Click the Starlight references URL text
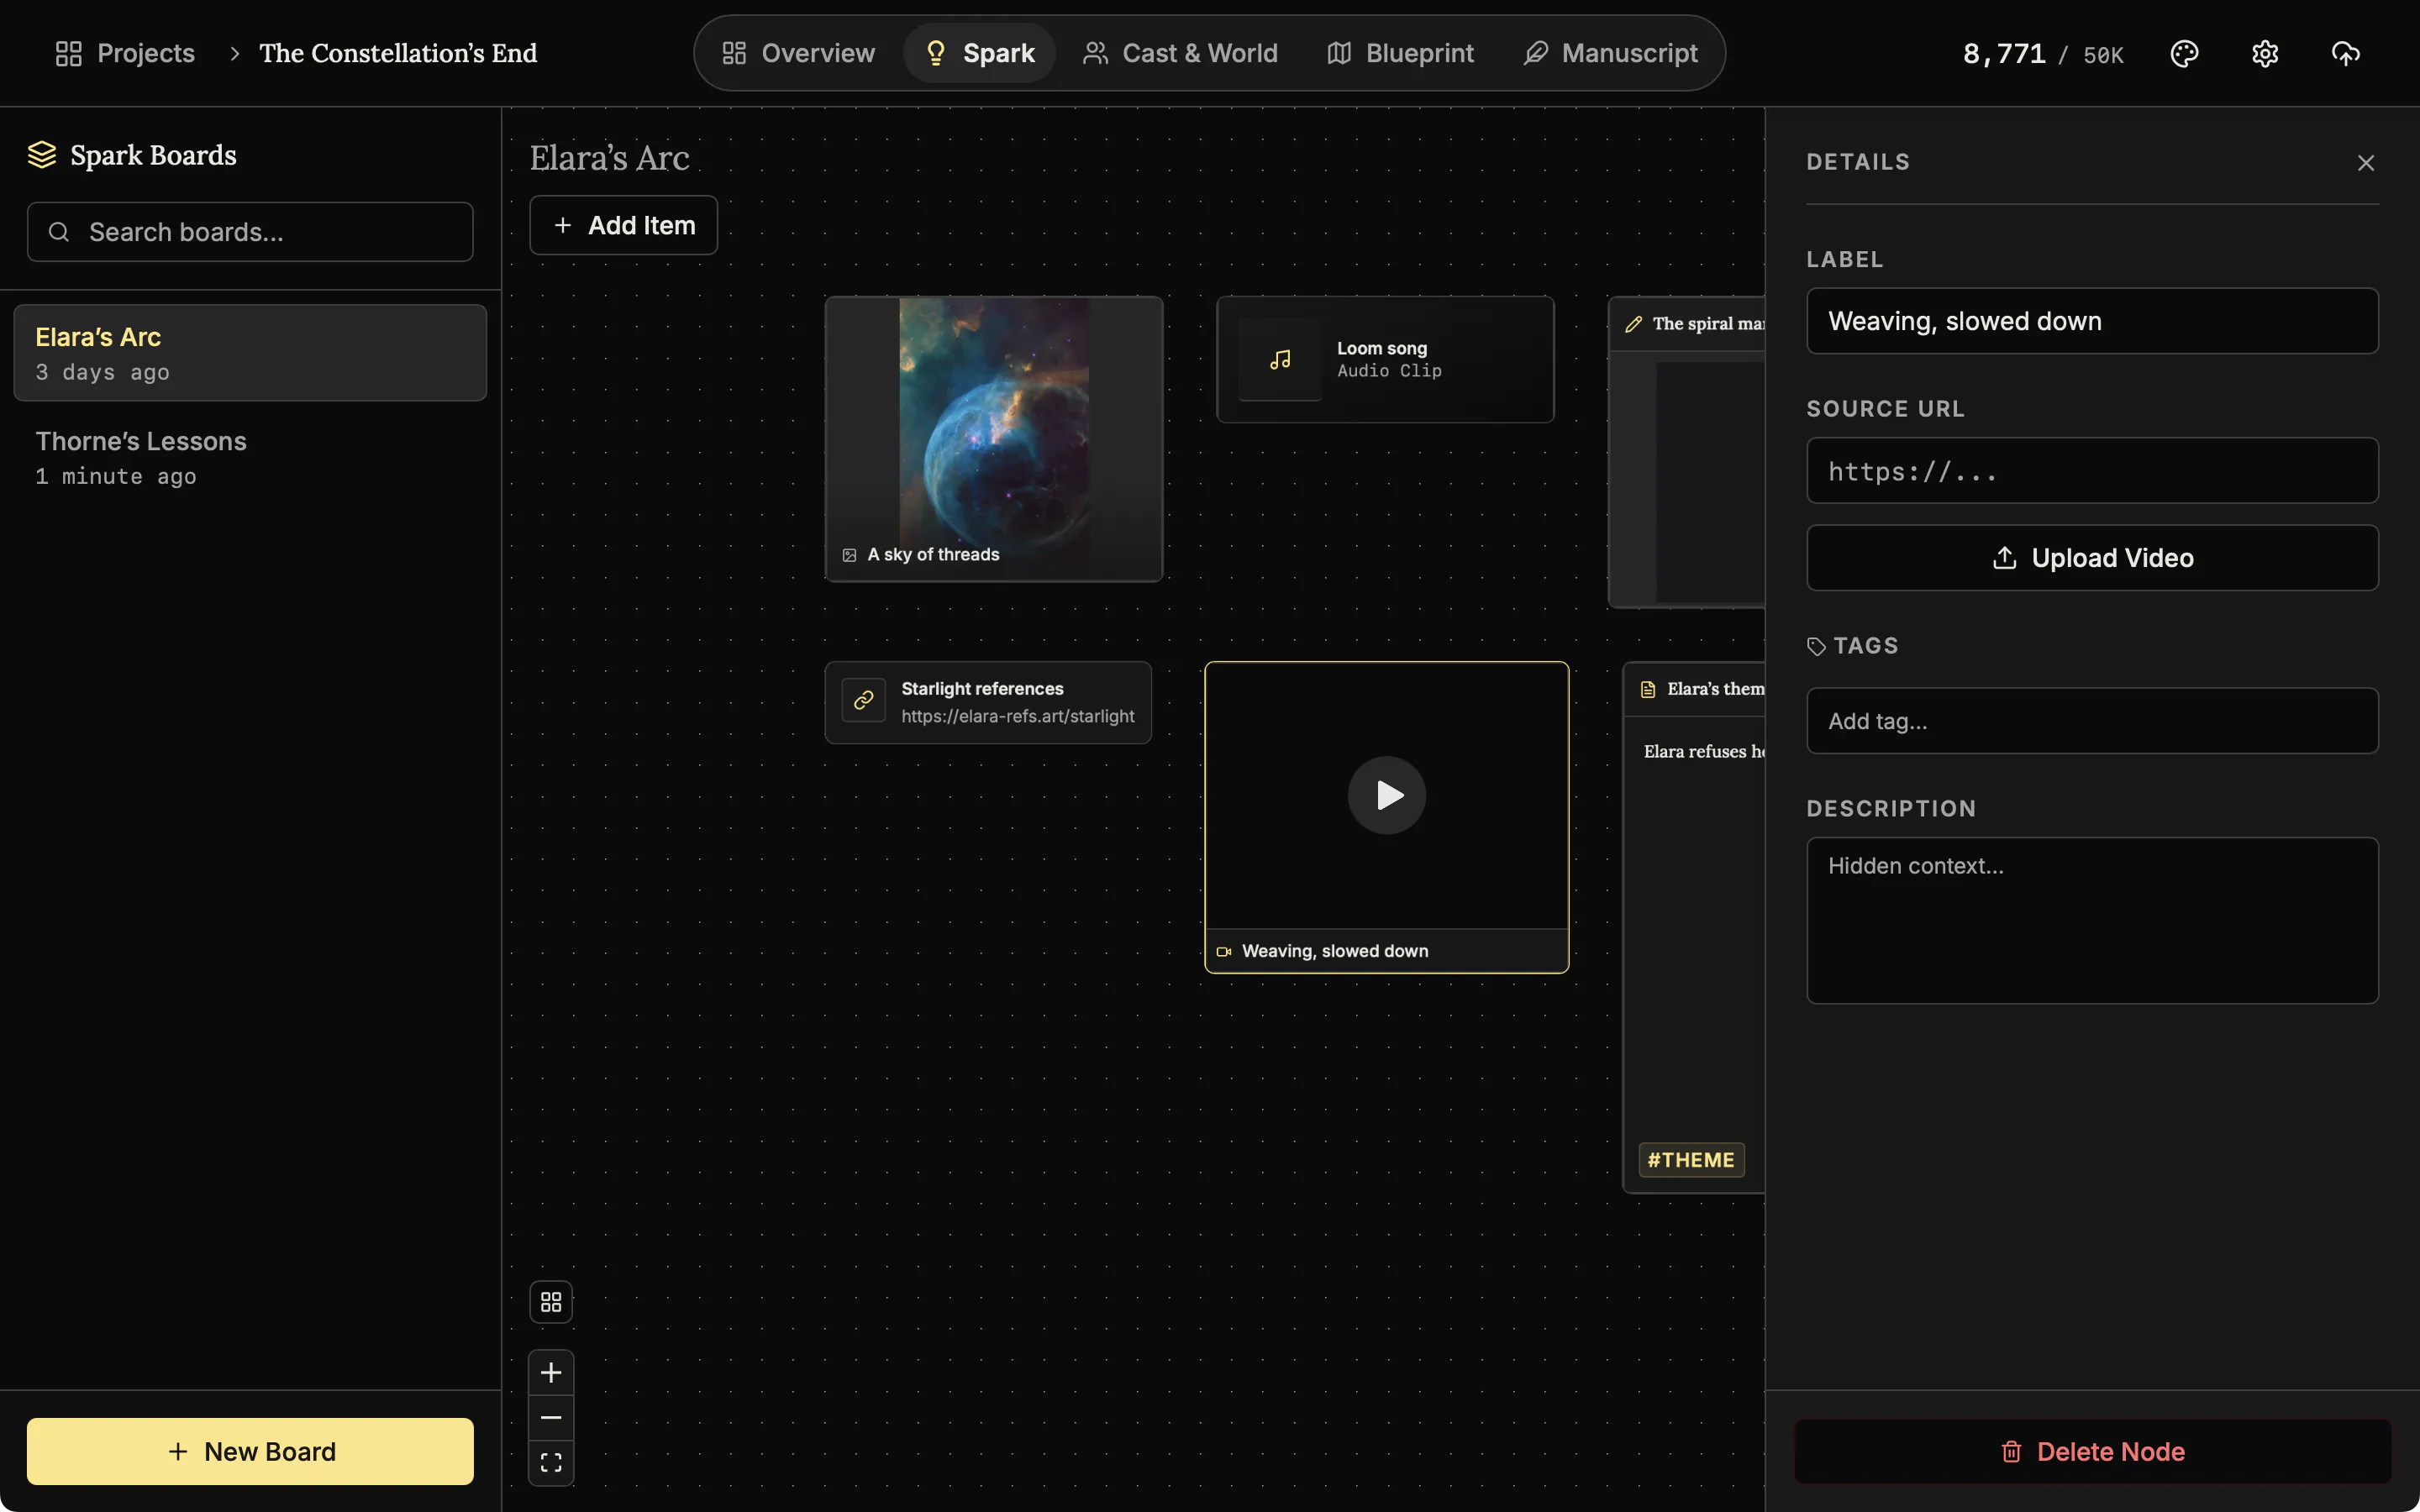 [1017, 716]
